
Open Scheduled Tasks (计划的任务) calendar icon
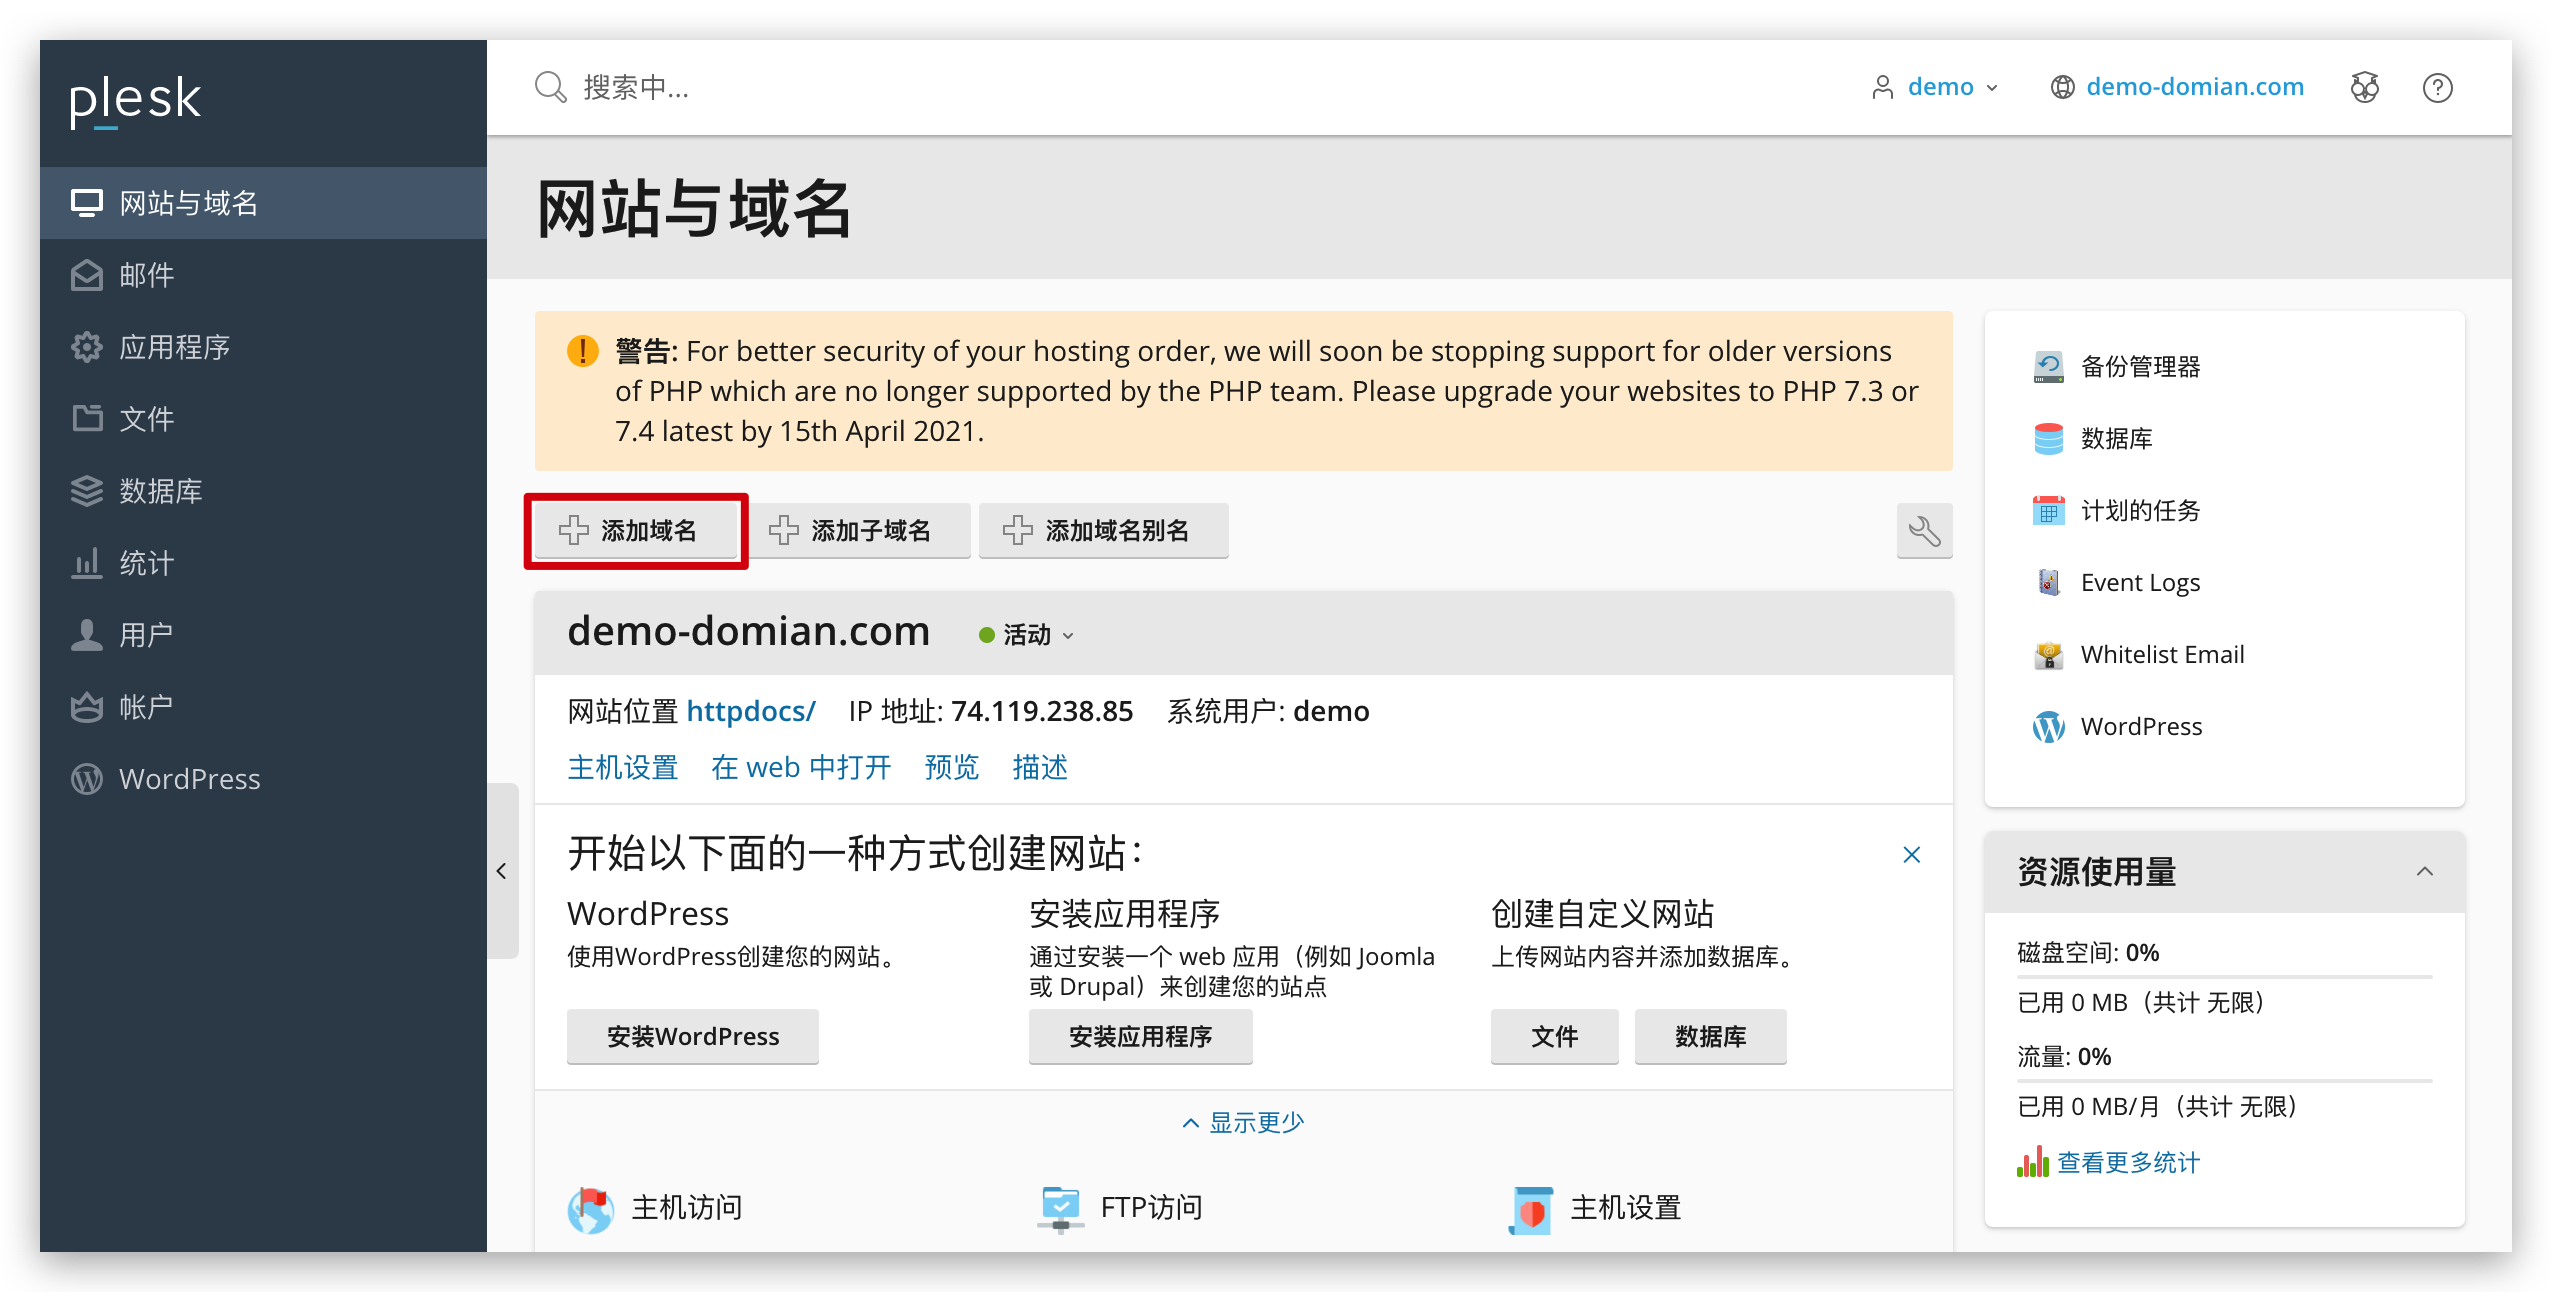2048,511
